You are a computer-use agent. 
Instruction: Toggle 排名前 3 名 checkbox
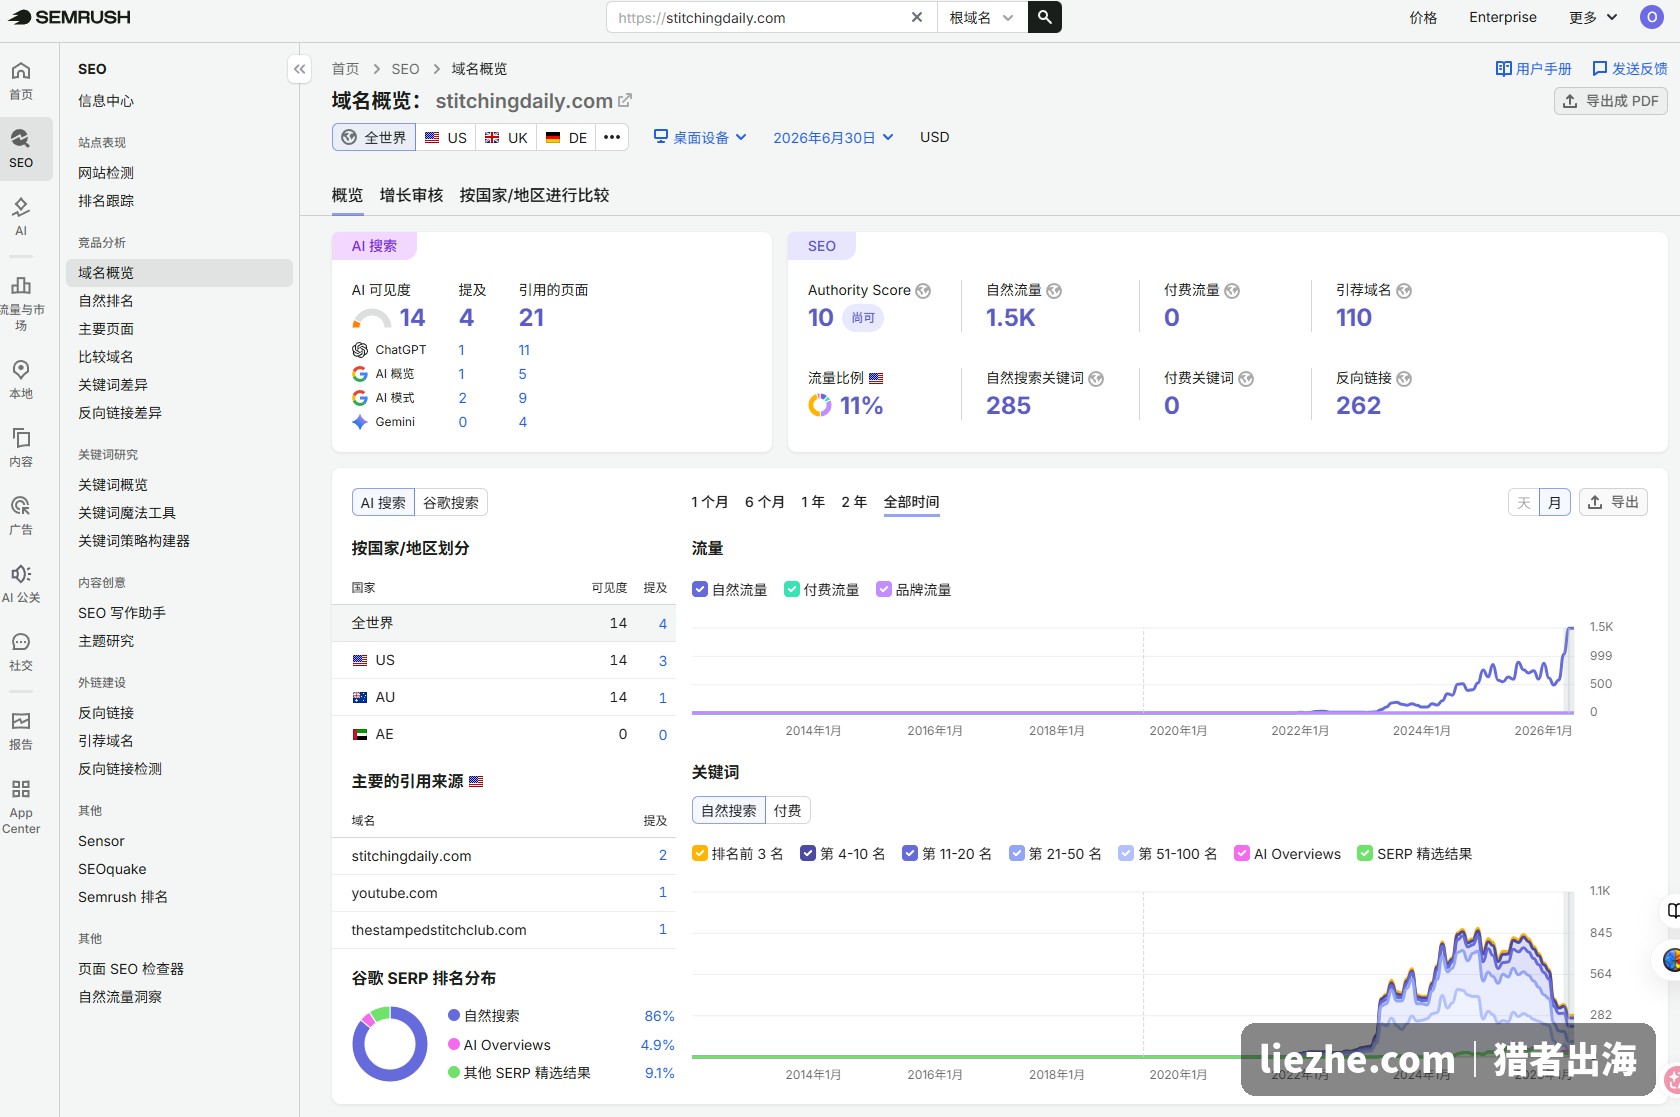[700, 854]
